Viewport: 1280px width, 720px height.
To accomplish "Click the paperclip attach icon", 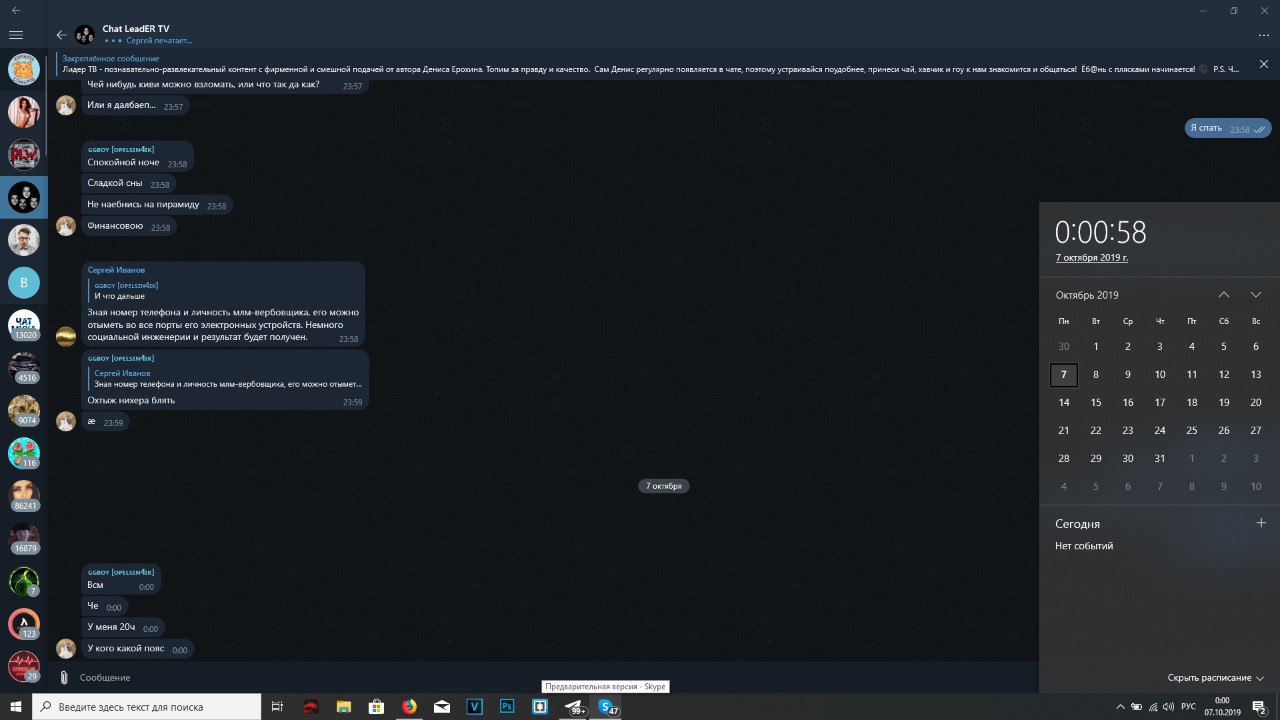I will 64,677.
